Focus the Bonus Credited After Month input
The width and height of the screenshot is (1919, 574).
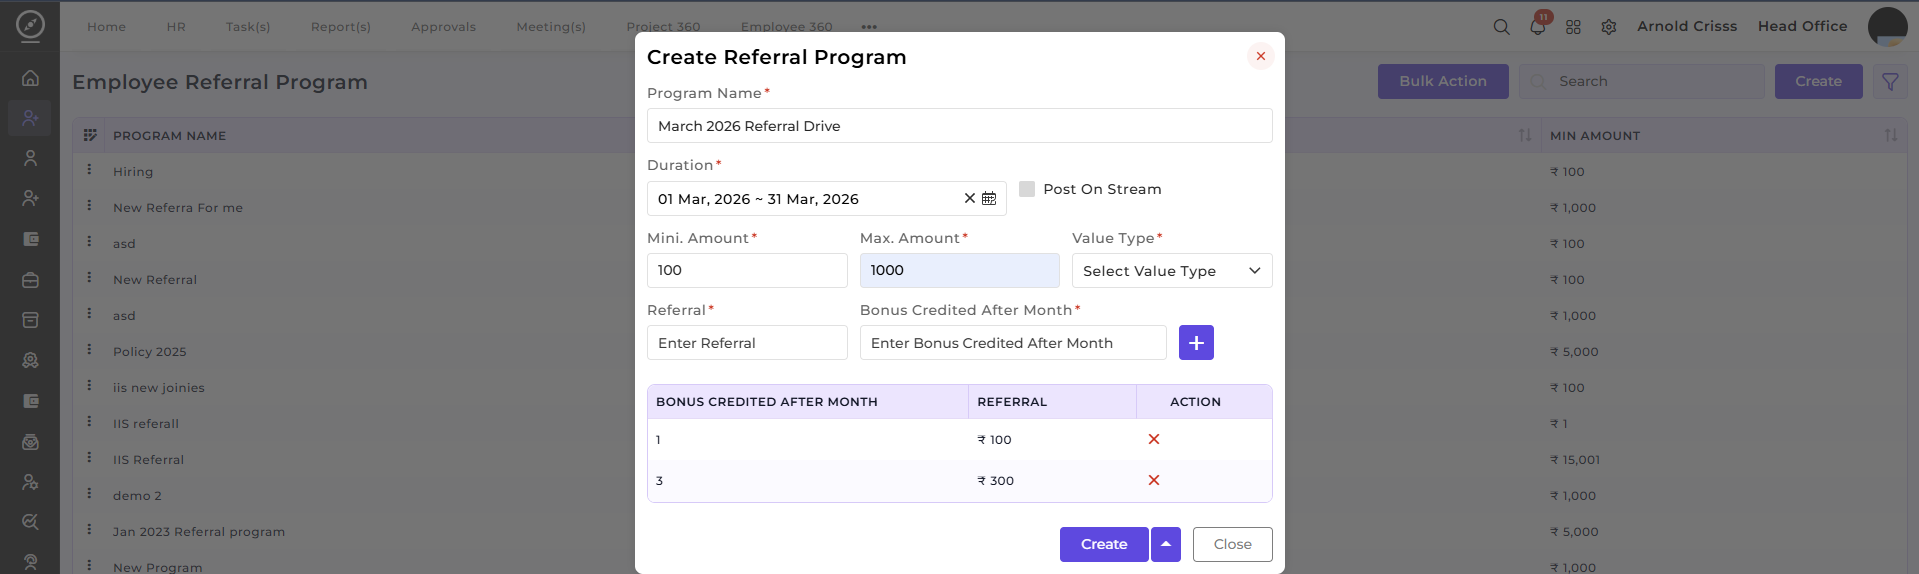point(1013,343)
